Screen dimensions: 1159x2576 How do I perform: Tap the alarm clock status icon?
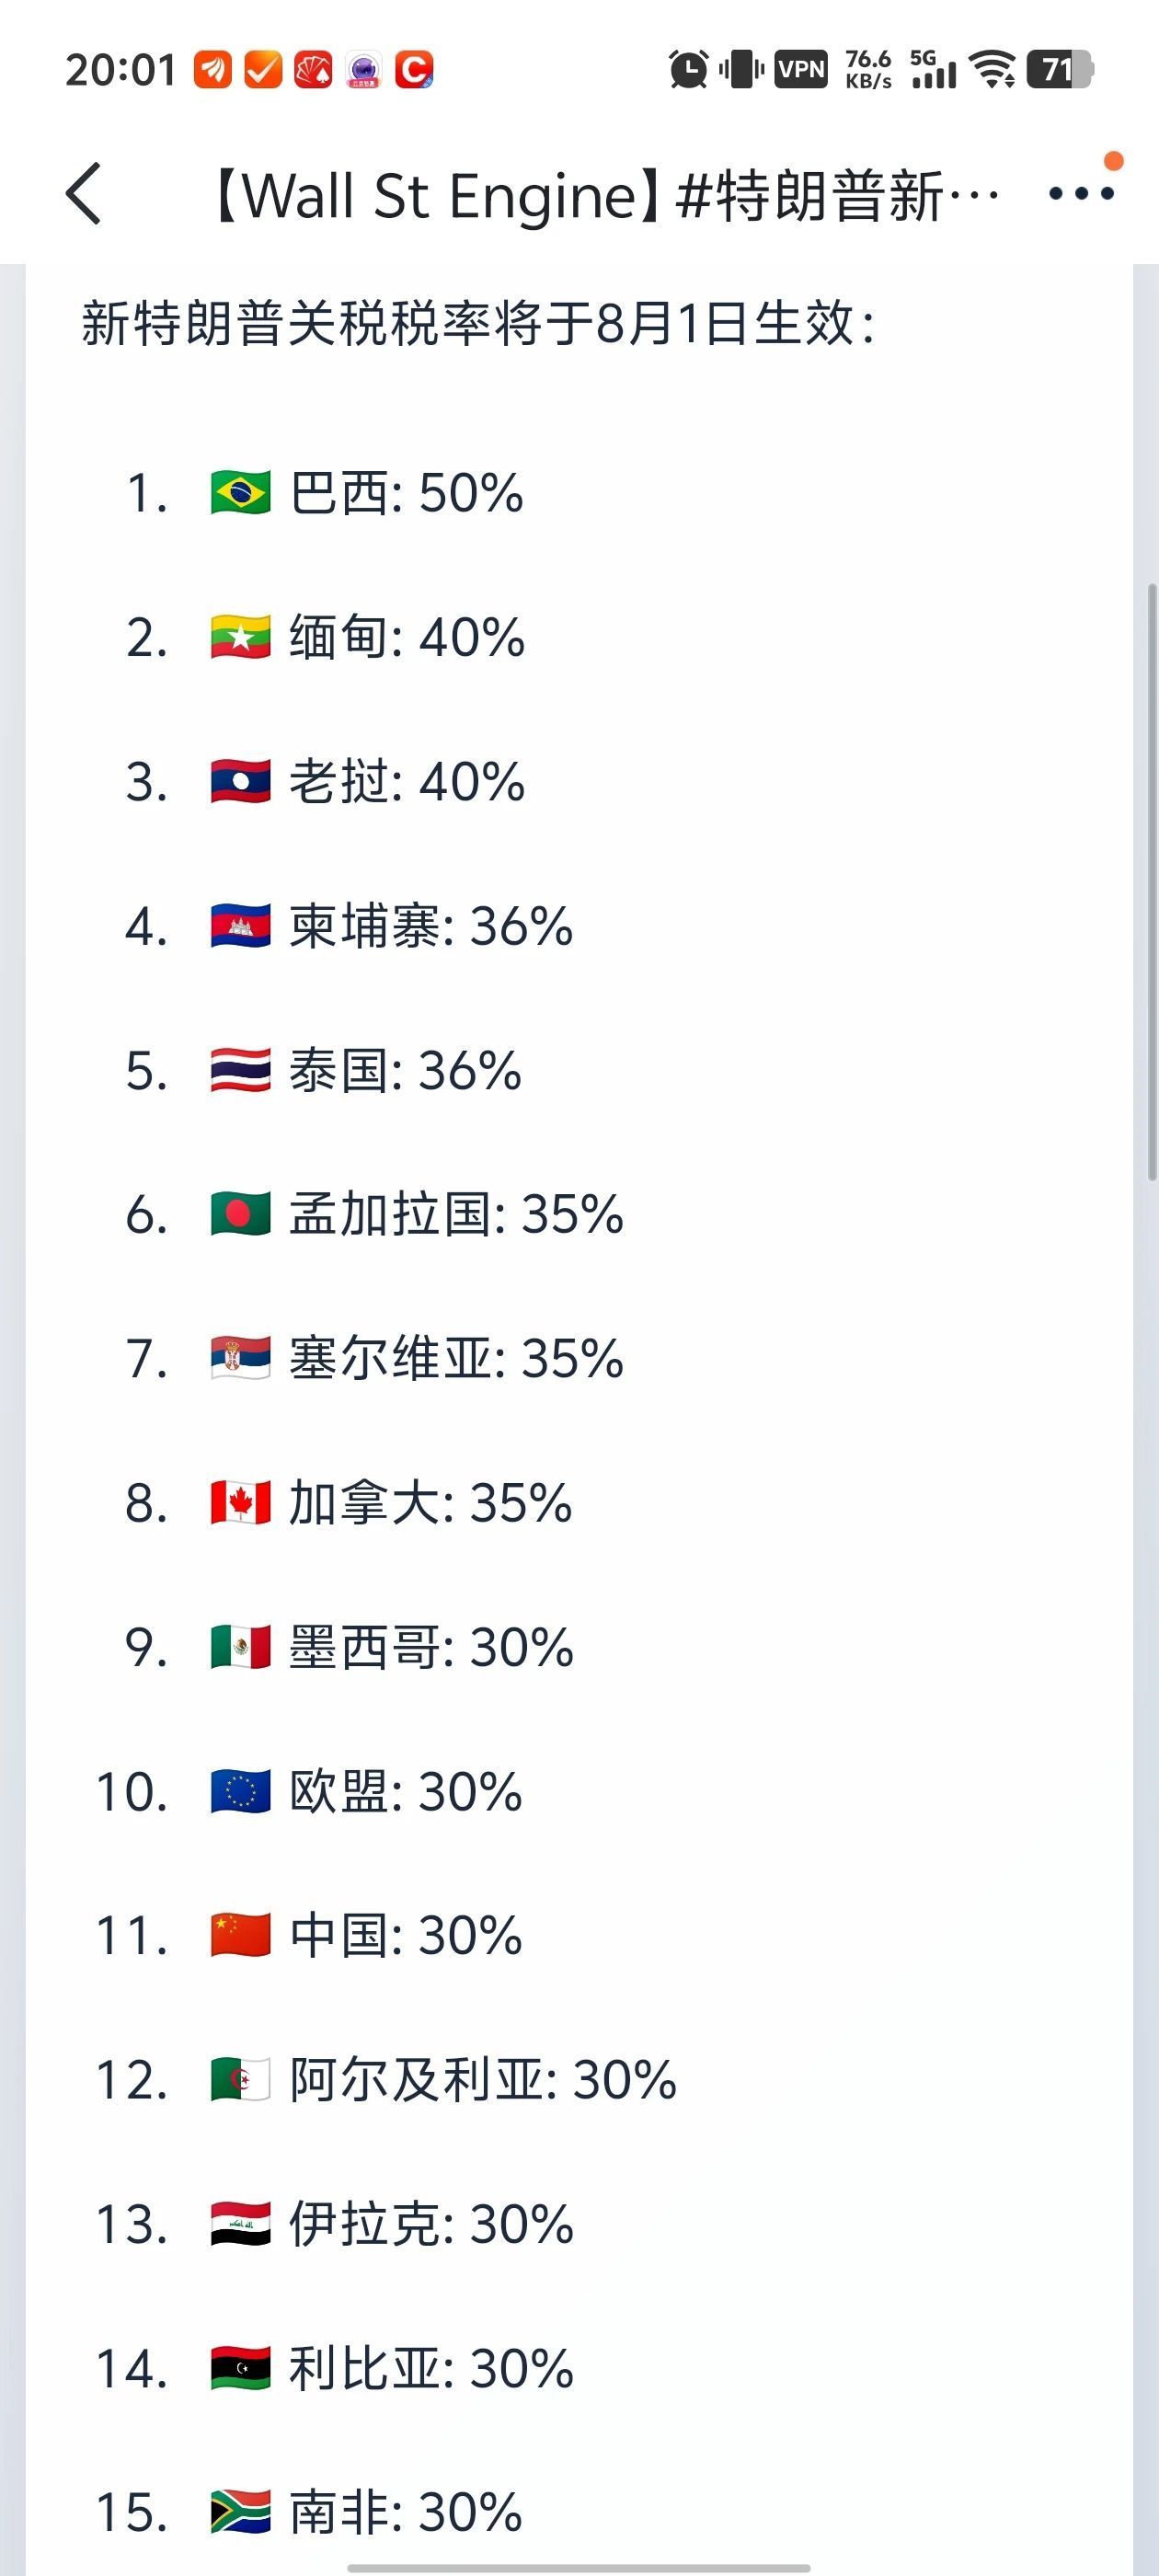688,69
